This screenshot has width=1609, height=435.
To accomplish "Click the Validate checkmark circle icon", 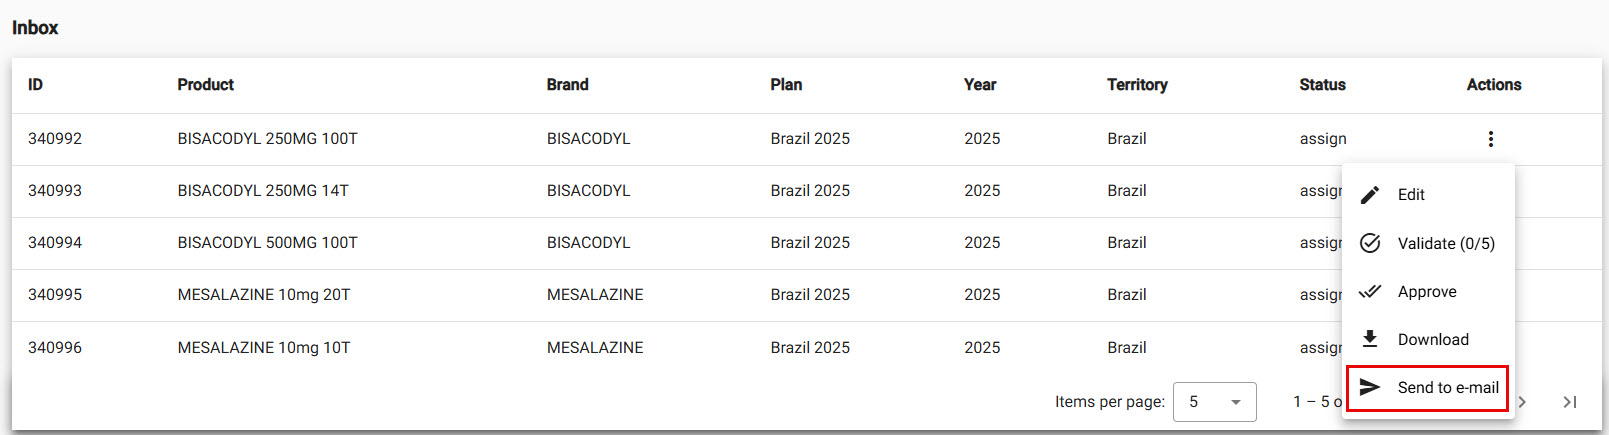I will pyautogui.click(x=1370, y=243).
